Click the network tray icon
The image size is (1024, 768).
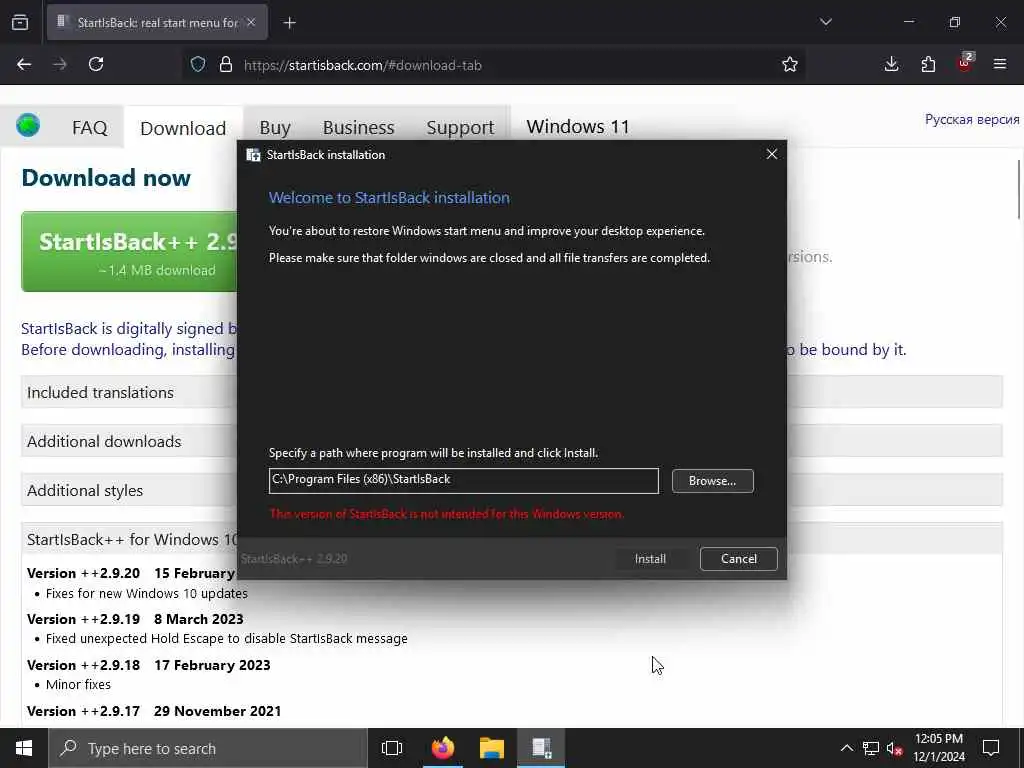[x=871, y=748]
